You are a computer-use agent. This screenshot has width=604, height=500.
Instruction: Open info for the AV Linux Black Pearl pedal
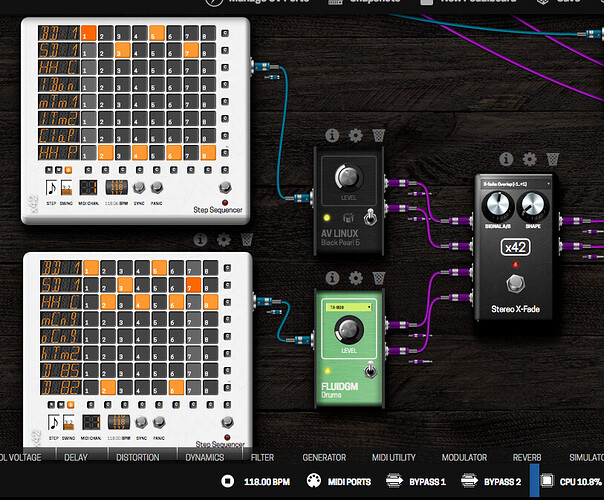click(332, 135)
